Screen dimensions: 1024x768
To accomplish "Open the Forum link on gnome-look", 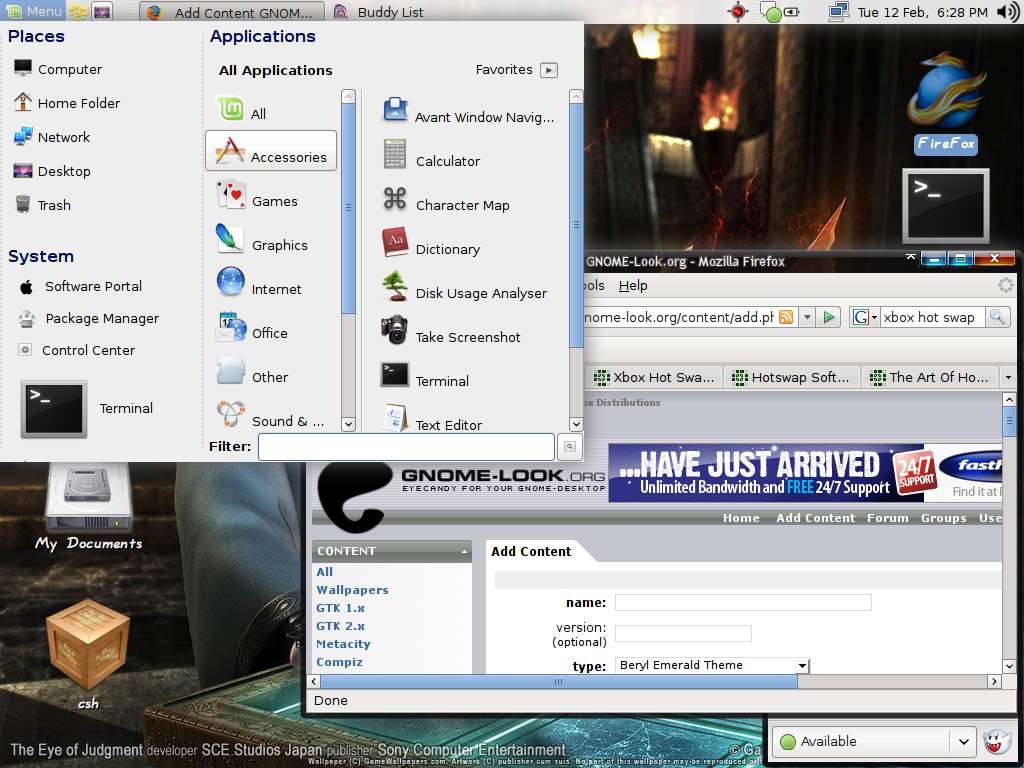I will point(888,518).
